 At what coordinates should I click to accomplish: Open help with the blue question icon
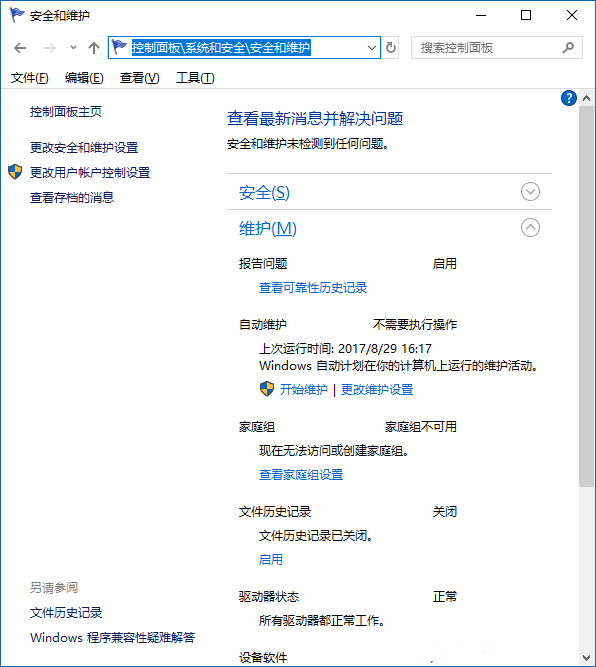pyautogui.click(x=568, y=98)
